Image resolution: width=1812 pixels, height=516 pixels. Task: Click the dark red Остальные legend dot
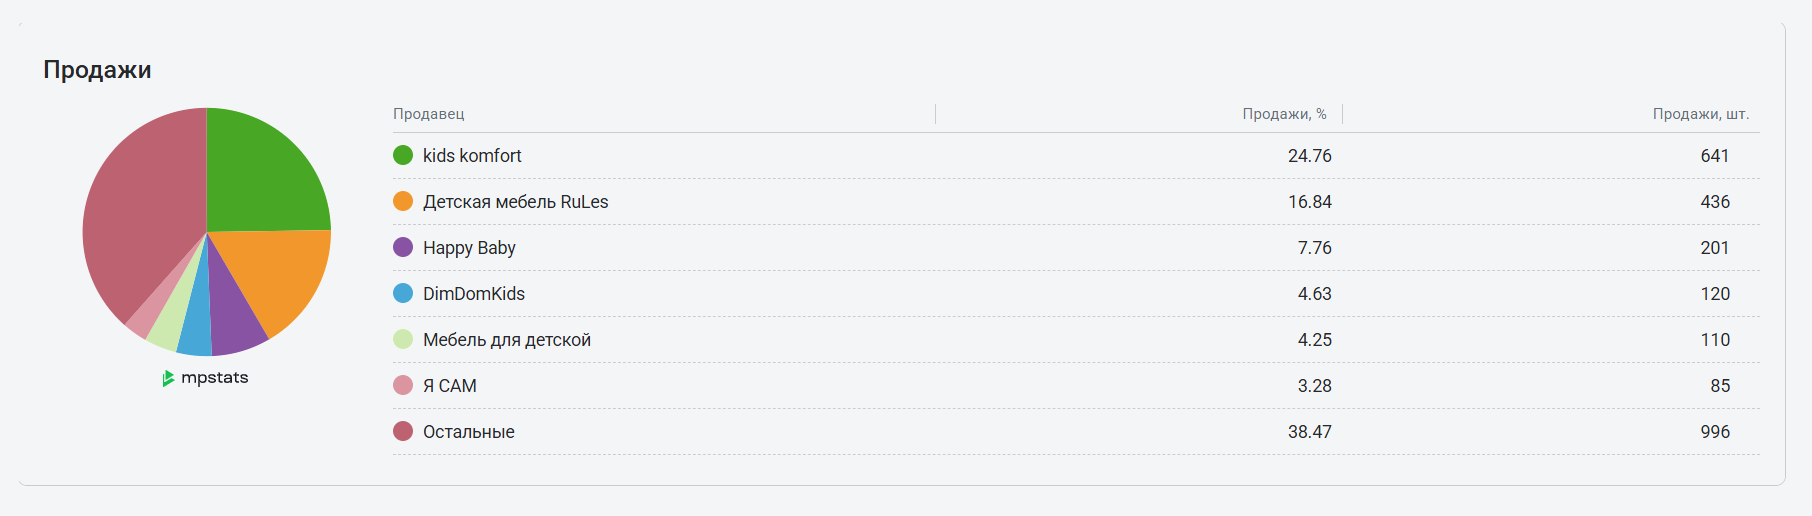[x=403, y=431]
